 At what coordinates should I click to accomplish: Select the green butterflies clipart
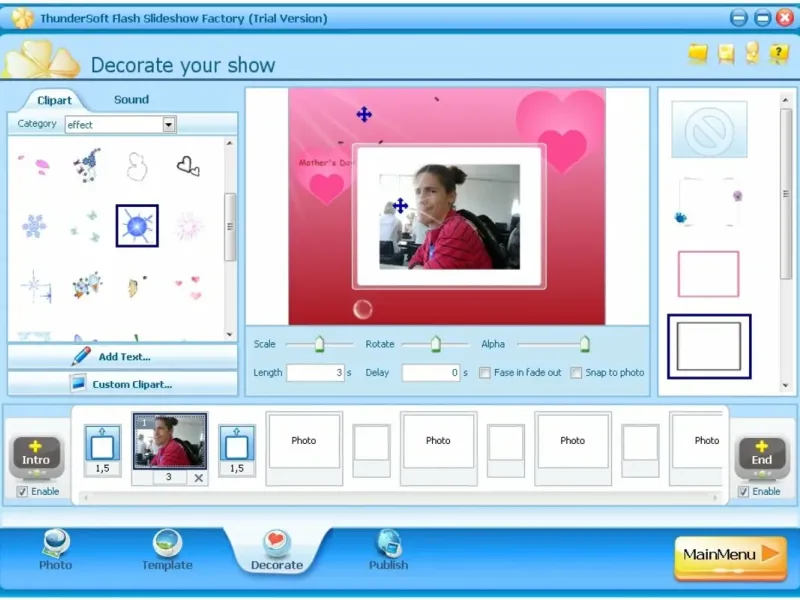pos(86,226)
